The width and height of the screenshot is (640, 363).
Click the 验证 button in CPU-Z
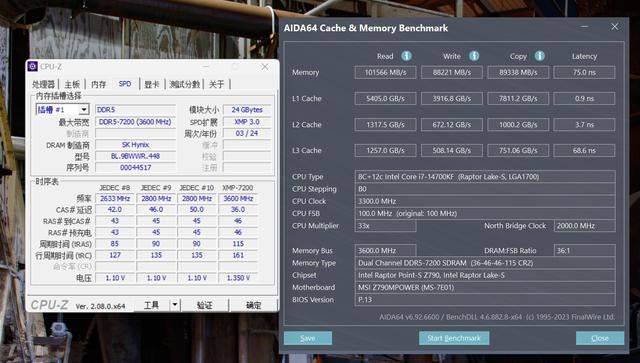(x=204, y=305)
